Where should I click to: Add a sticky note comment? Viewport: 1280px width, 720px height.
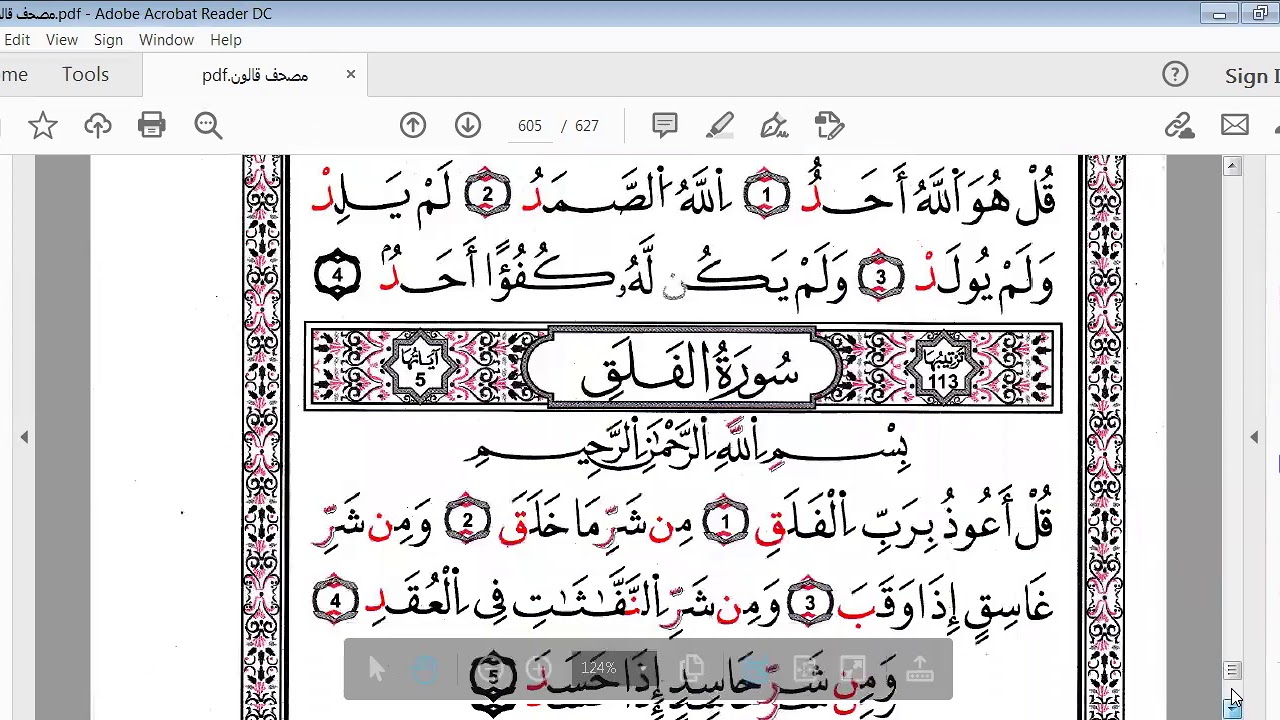coord(665,126)
